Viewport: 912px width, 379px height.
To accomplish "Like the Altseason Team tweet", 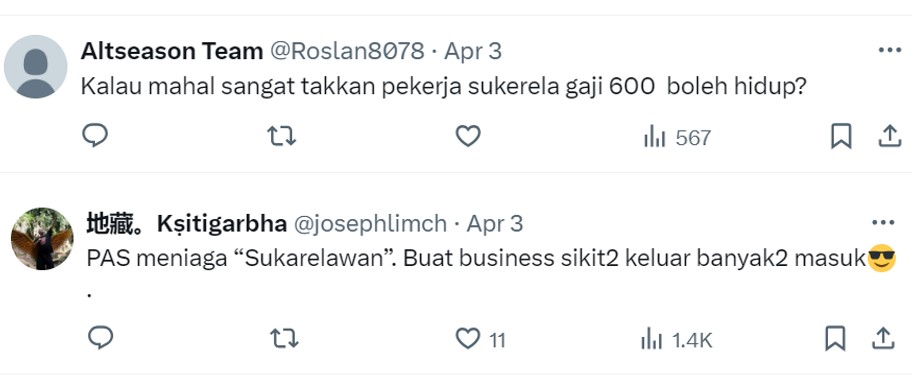I will coord(468,136).
